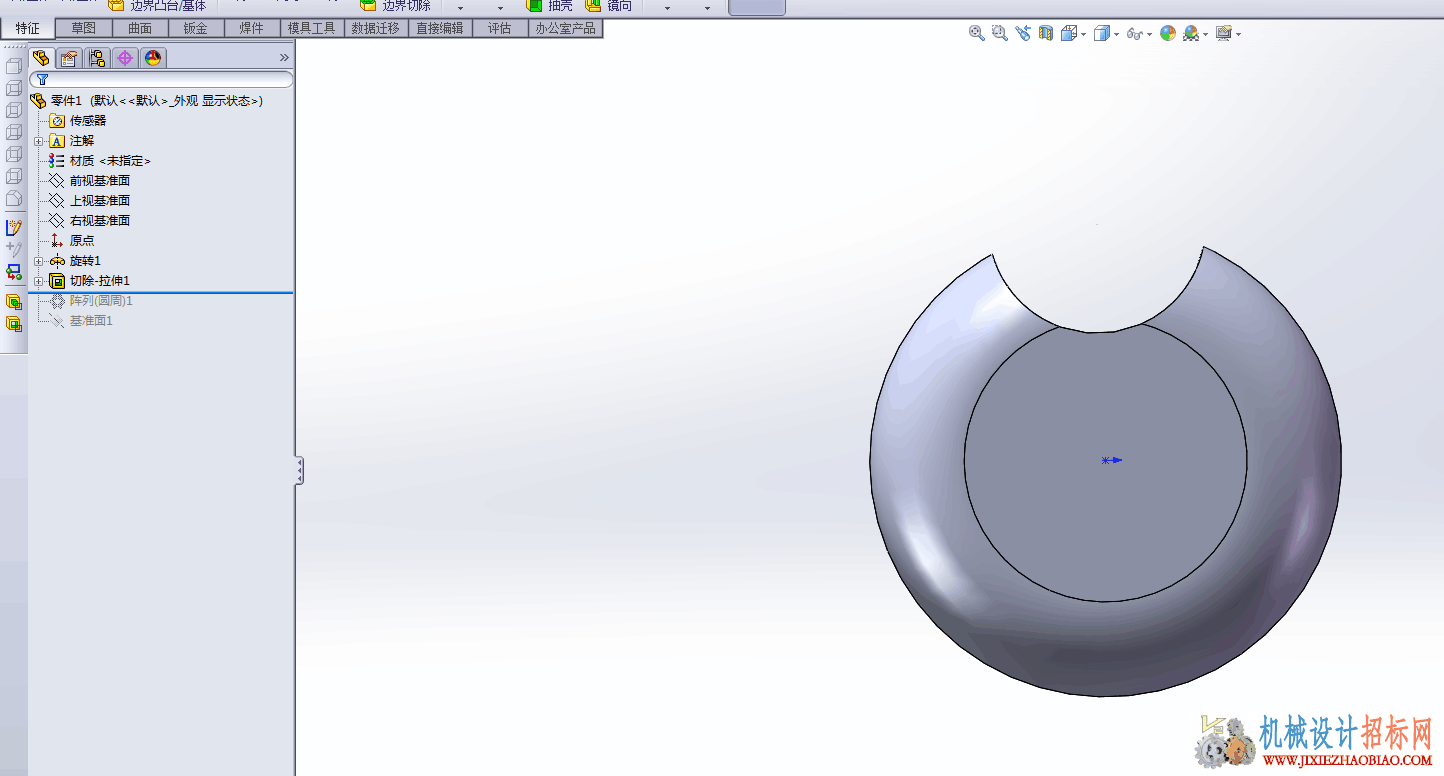Expand the 切除-拉伸1 feature node
This screenshot has height=776, width=1444.
(x=39, y=281)
